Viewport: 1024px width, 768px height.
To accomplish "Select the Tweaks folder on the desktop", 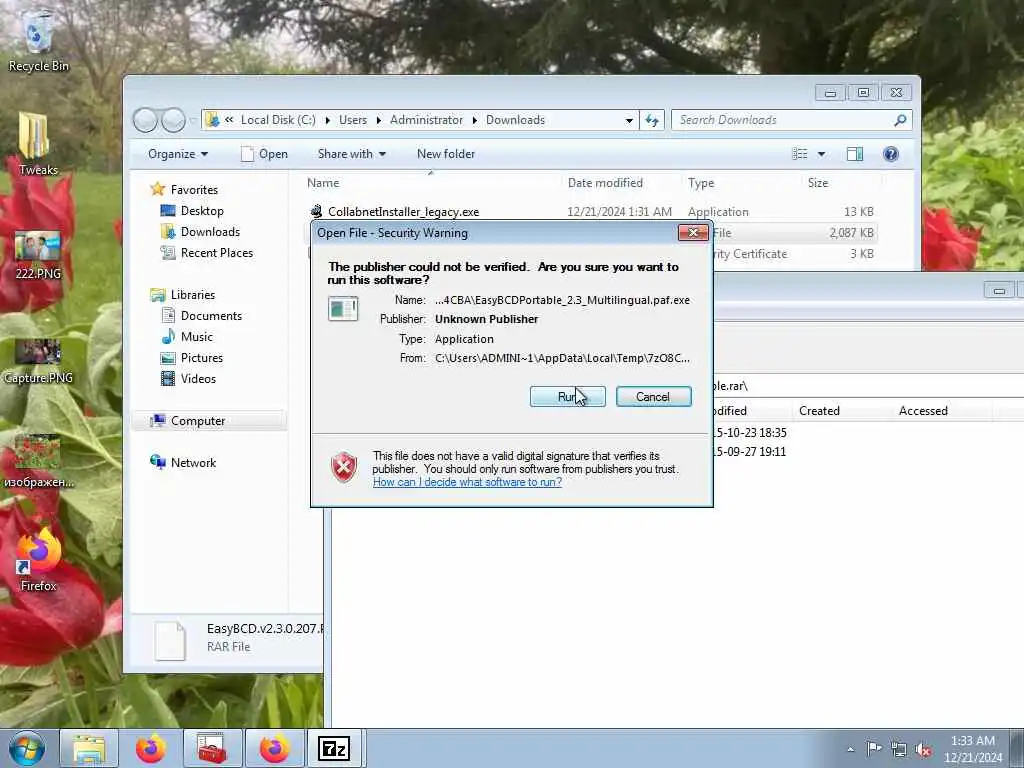I will click(37, 144).
